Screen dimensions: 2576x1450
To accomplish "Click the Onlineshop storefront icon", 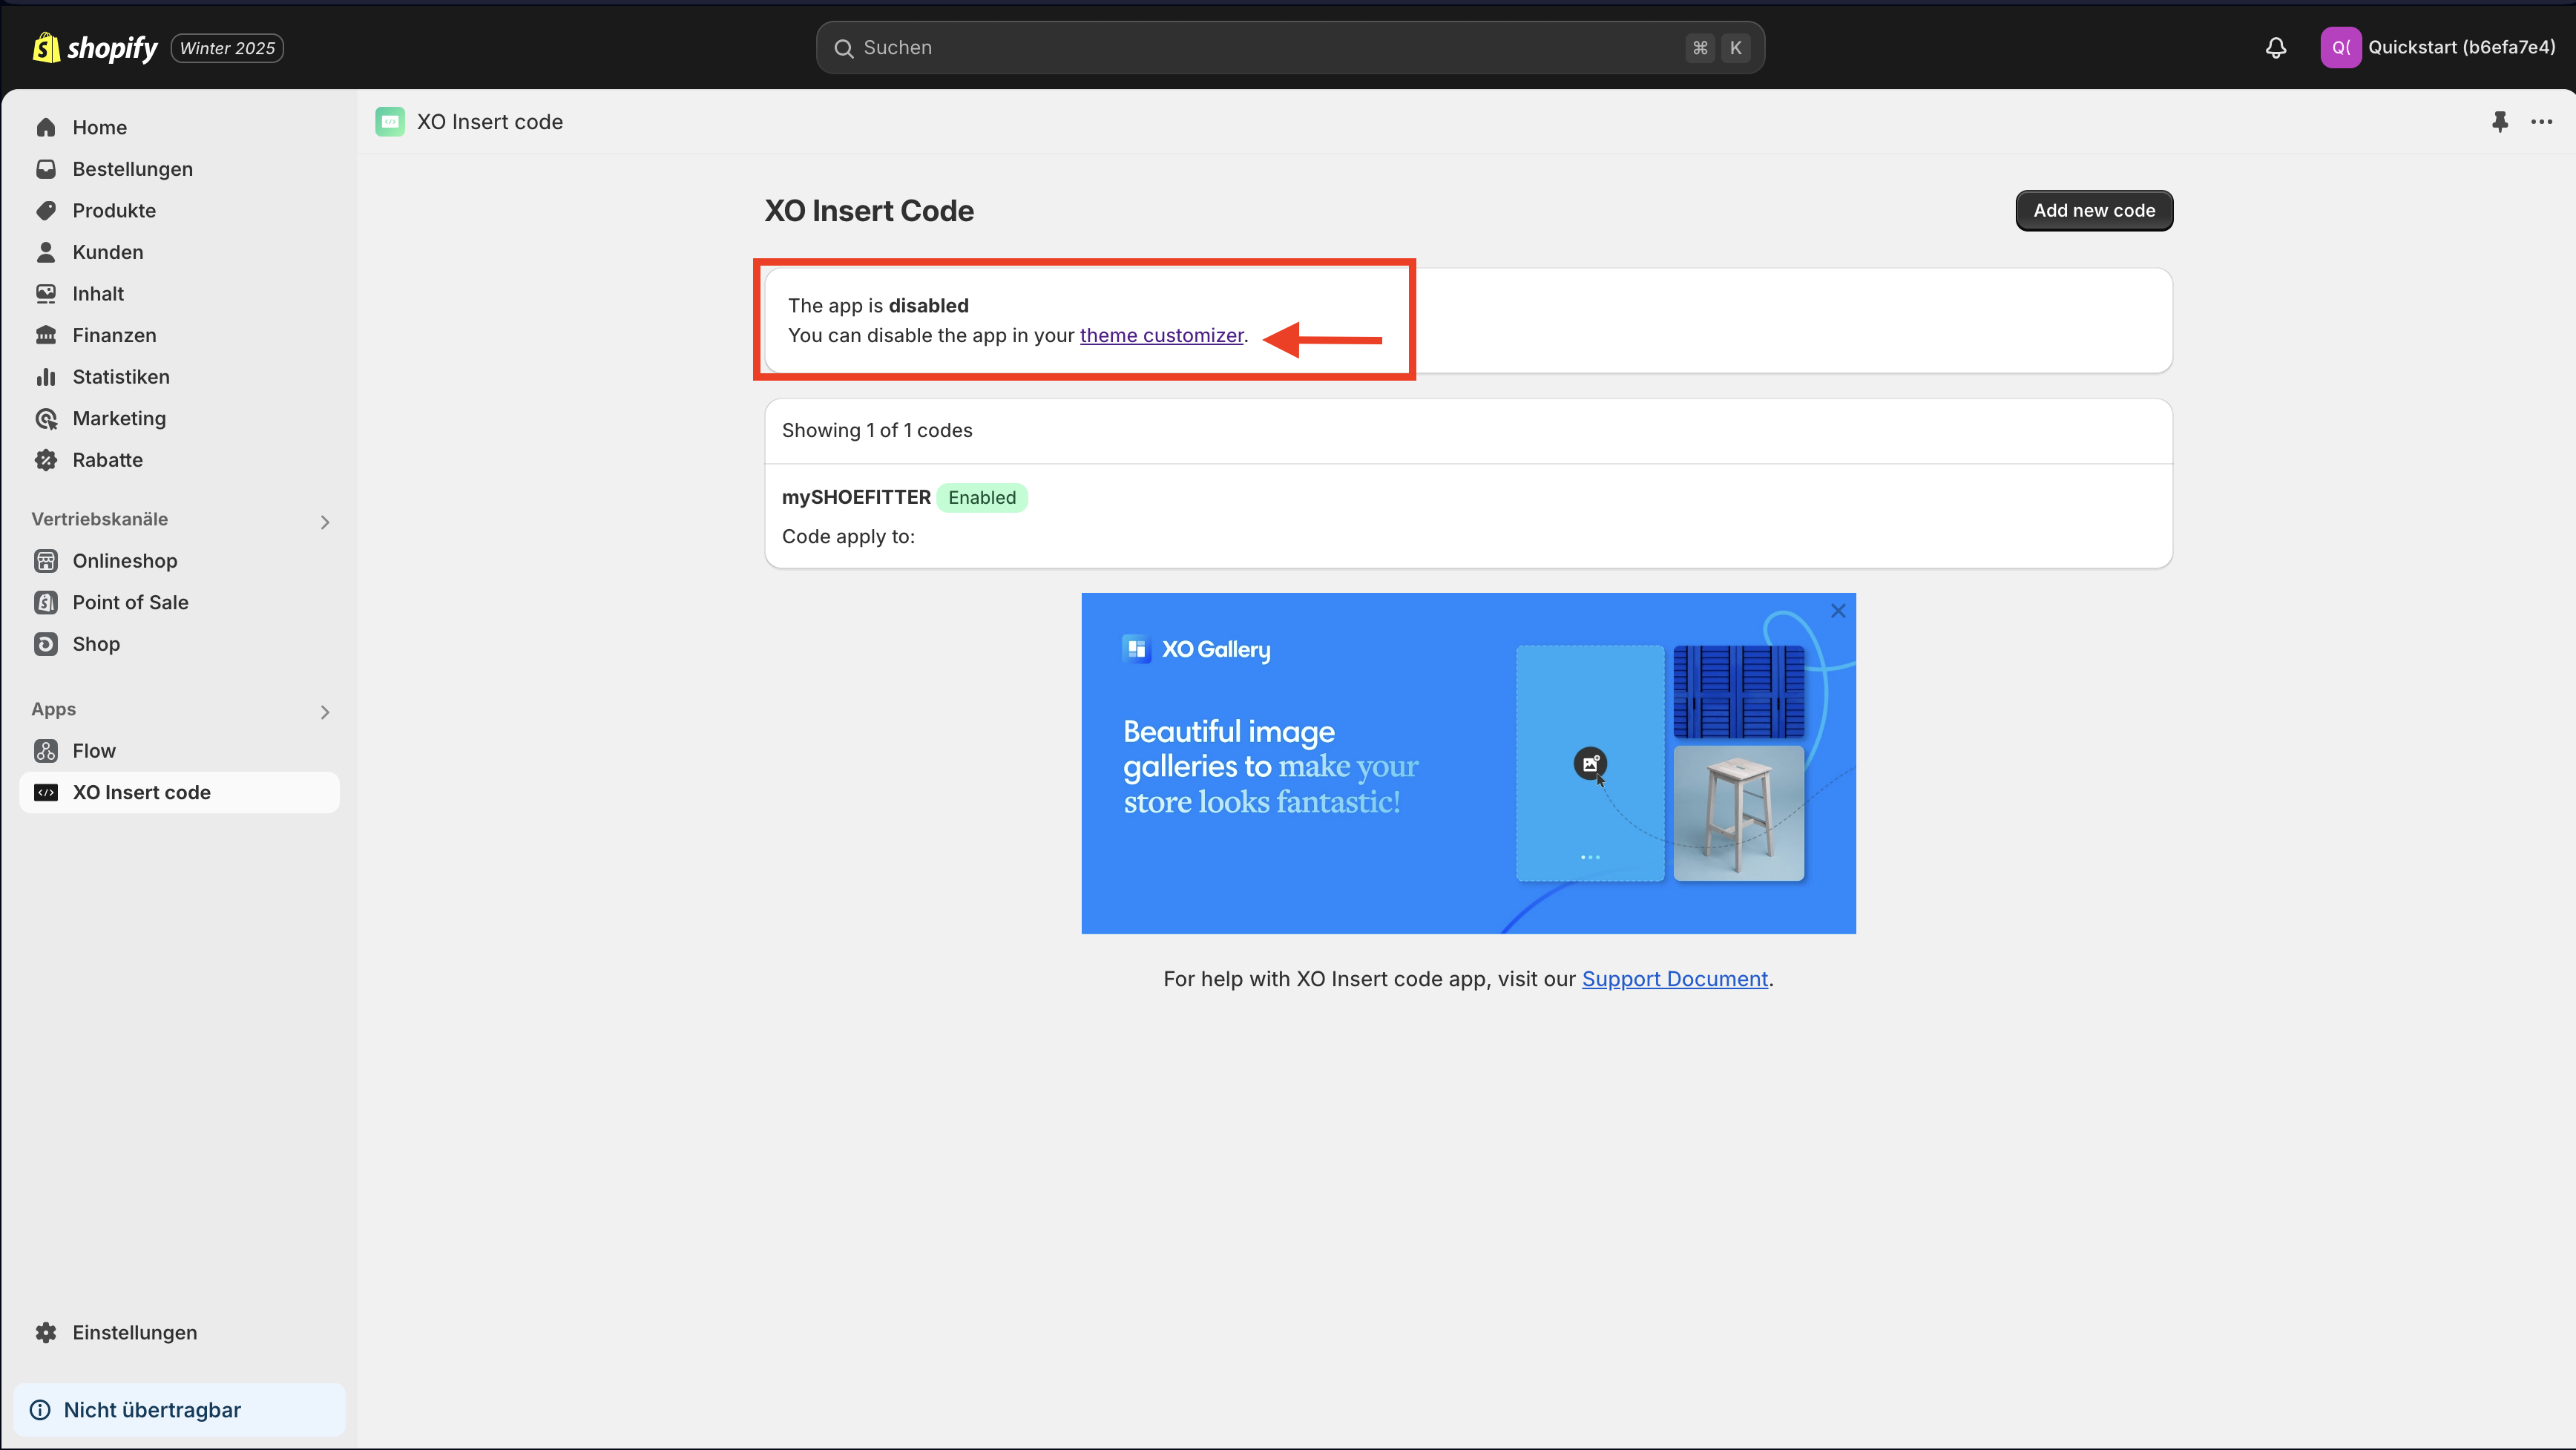I will [x=46, y=561].
